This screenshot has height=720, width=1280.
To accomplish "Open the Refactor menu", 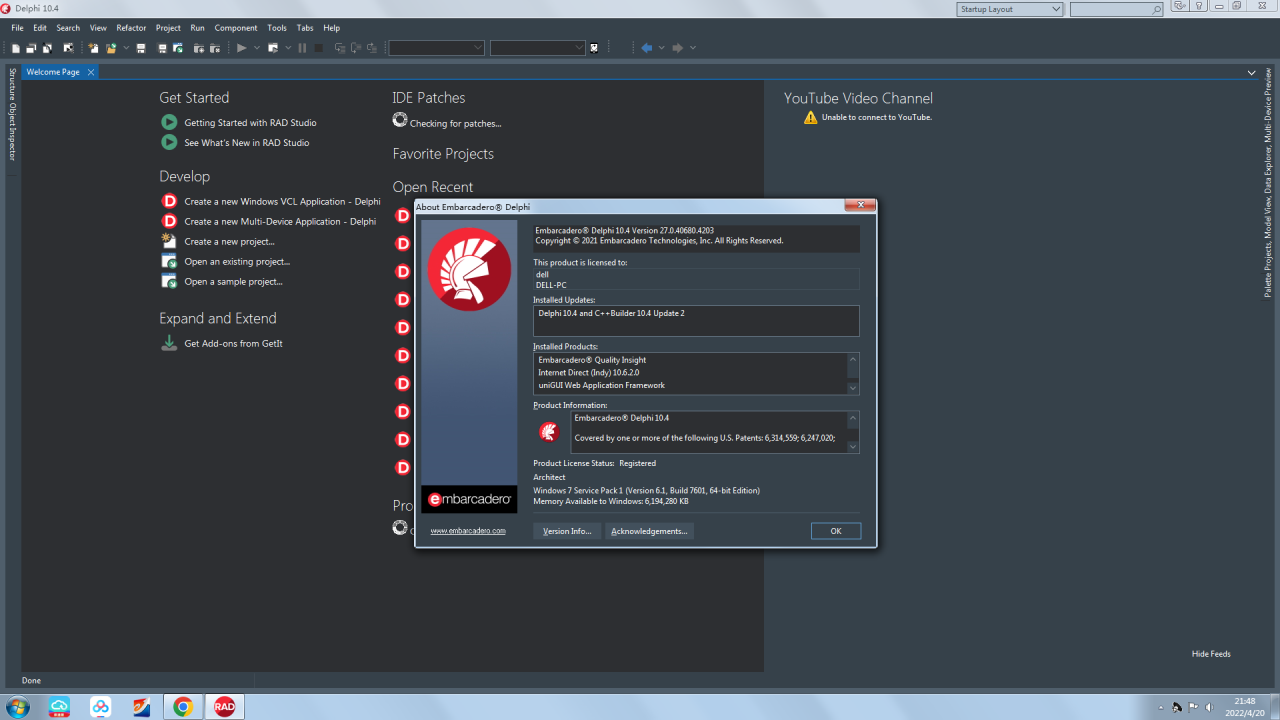I will [131, 28].
